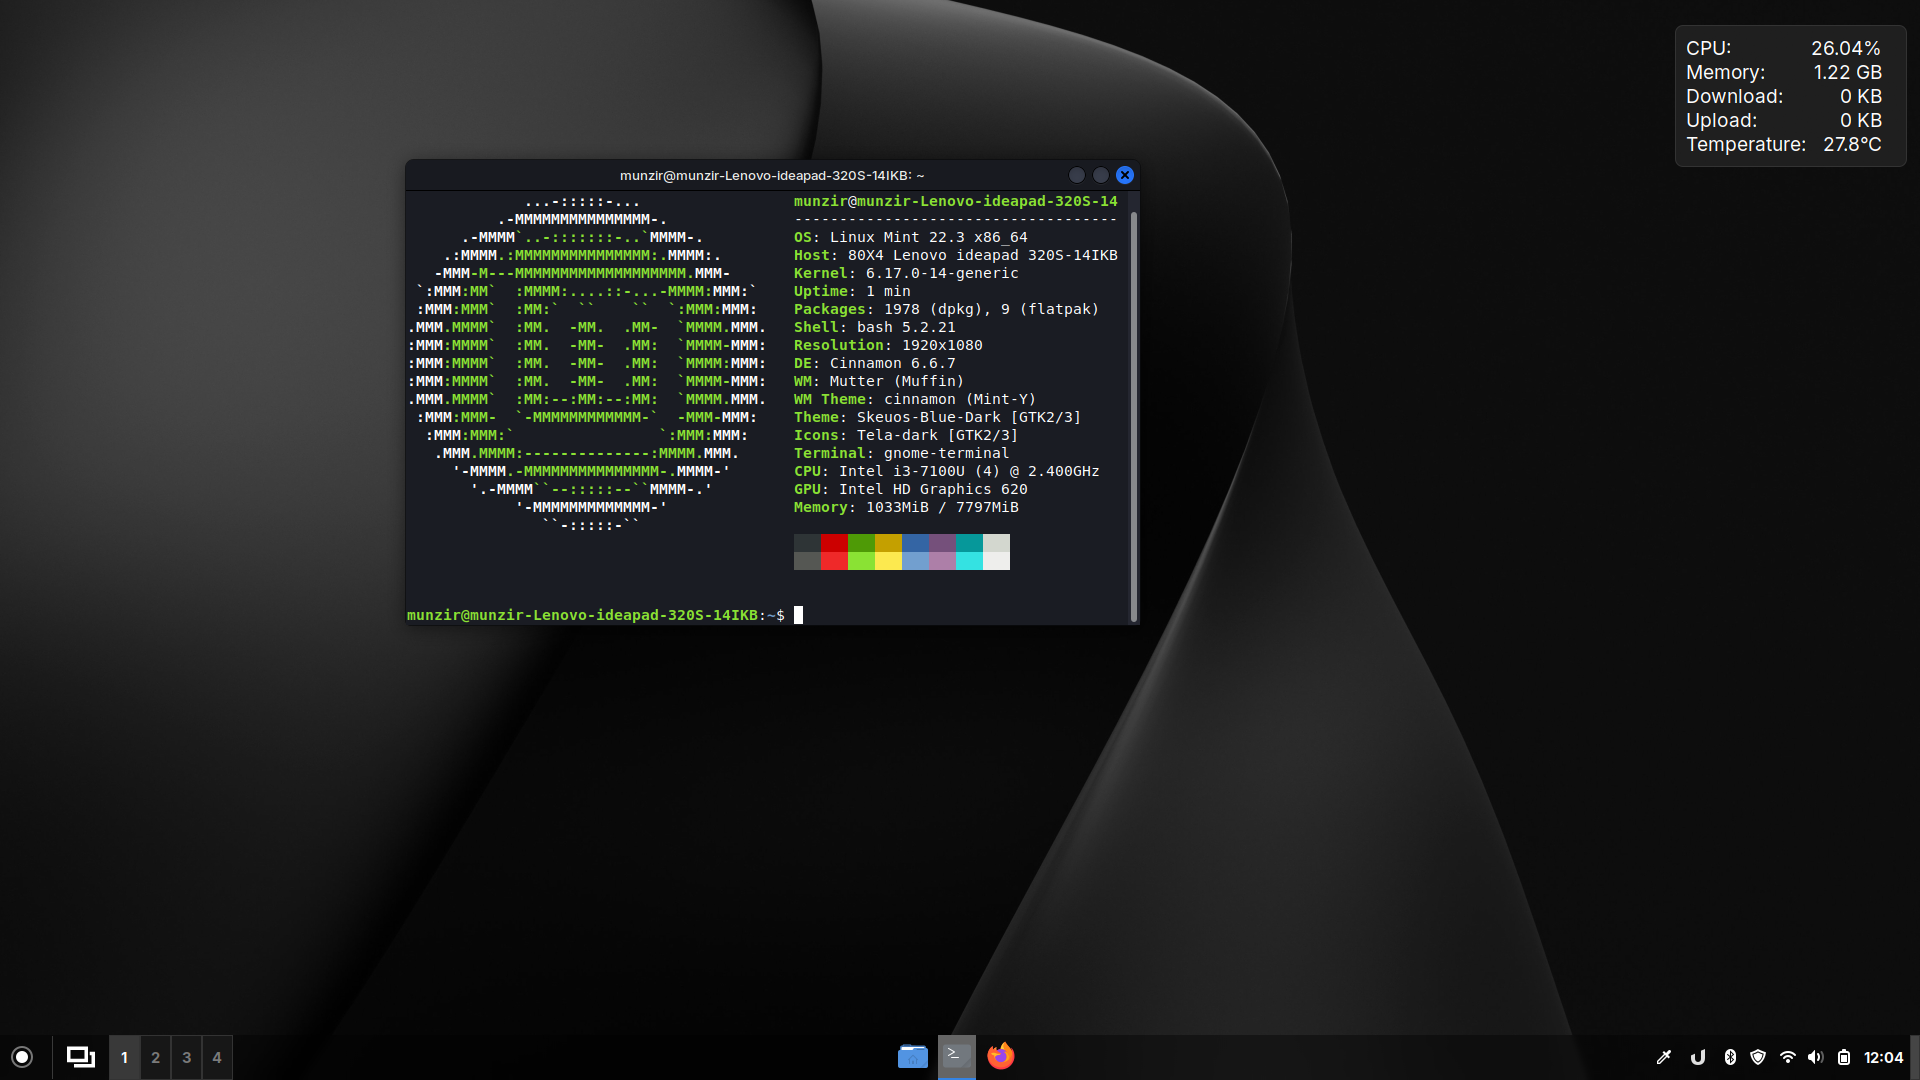Viewport: 1920px width, 1080px height.
Task: Open the Firefox browser from the taskbar
Action: [1002, 1056]
